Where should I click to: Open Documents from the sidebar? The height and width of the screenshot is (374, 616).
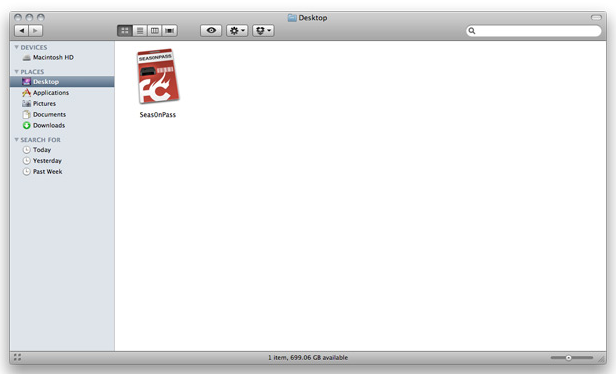tap(62, 115)
